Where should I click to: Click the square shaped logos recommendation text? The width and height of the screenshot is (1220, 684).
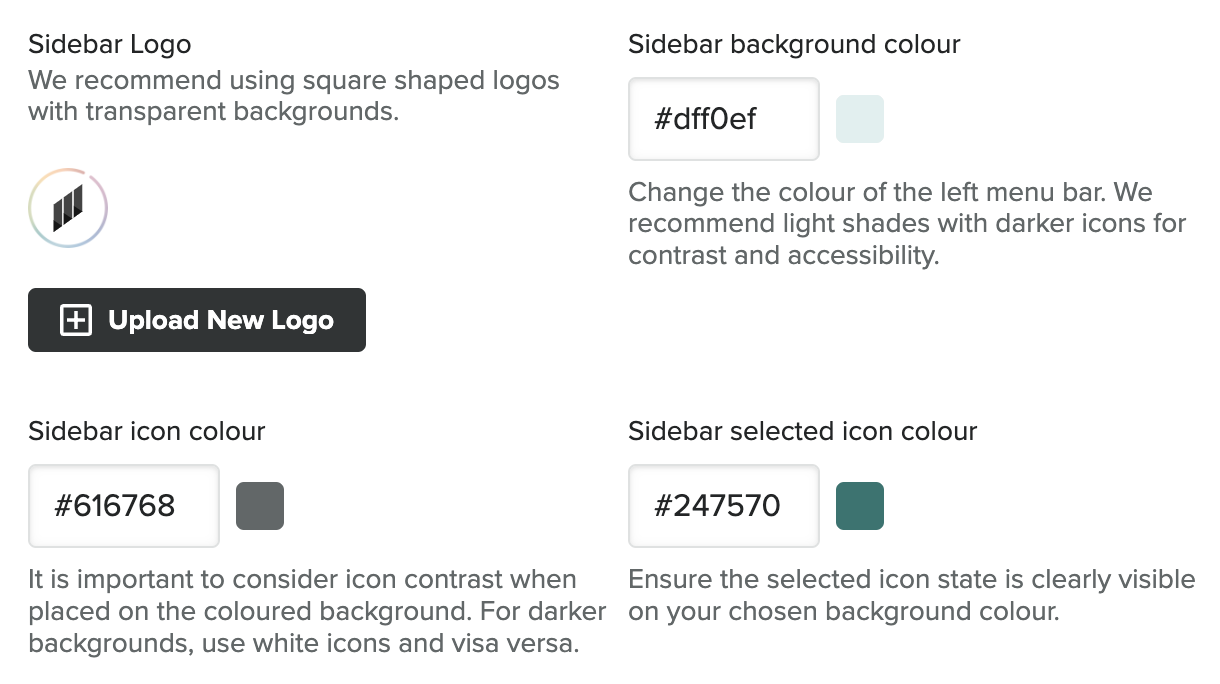pyautogui.click(x=293, y=80)
